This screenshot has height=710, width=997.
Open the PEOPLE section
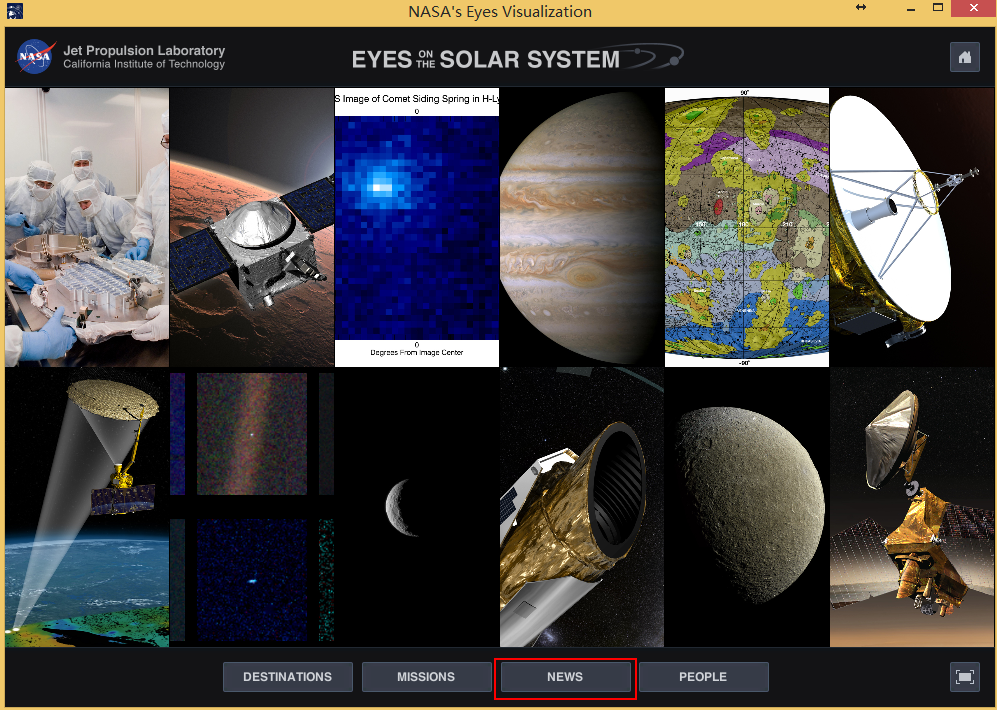(703, 676)
